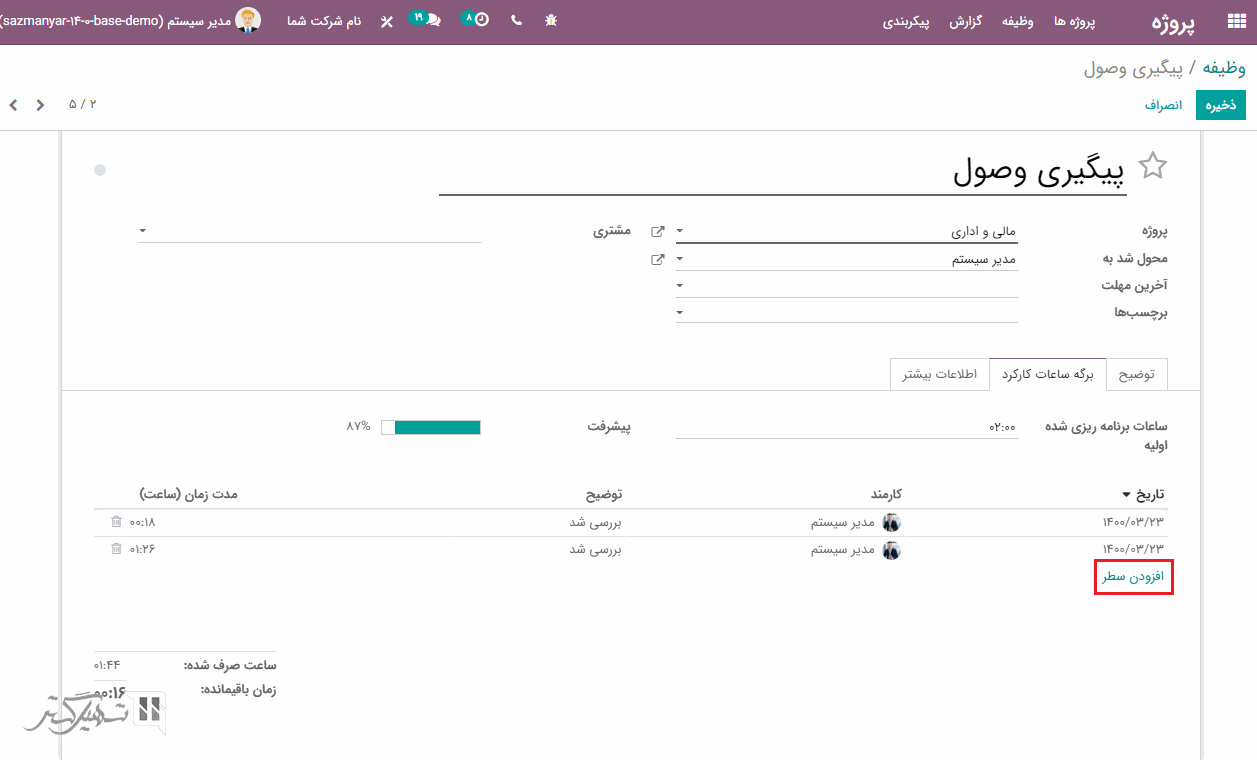Delete the 01:26 timesheet row
Viewport: 1257px width, 760px height.
[x=116, y=549]
